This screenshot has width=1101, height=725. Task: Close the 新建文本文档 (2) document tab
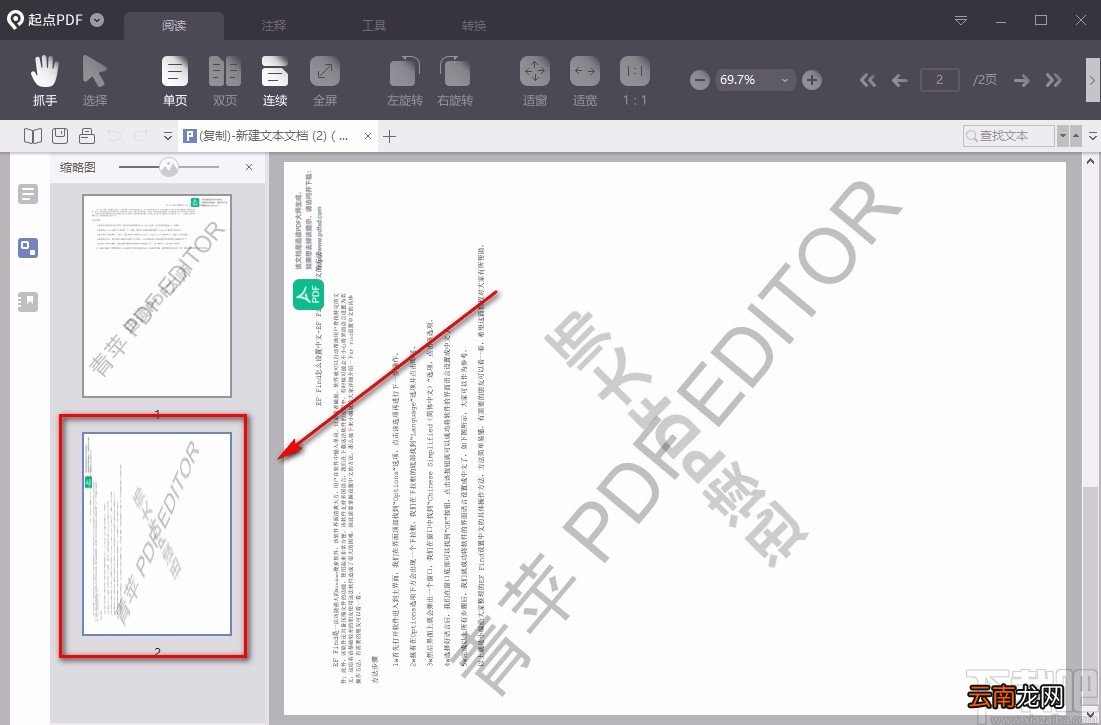pyautogui.click(x=368, y=136)
